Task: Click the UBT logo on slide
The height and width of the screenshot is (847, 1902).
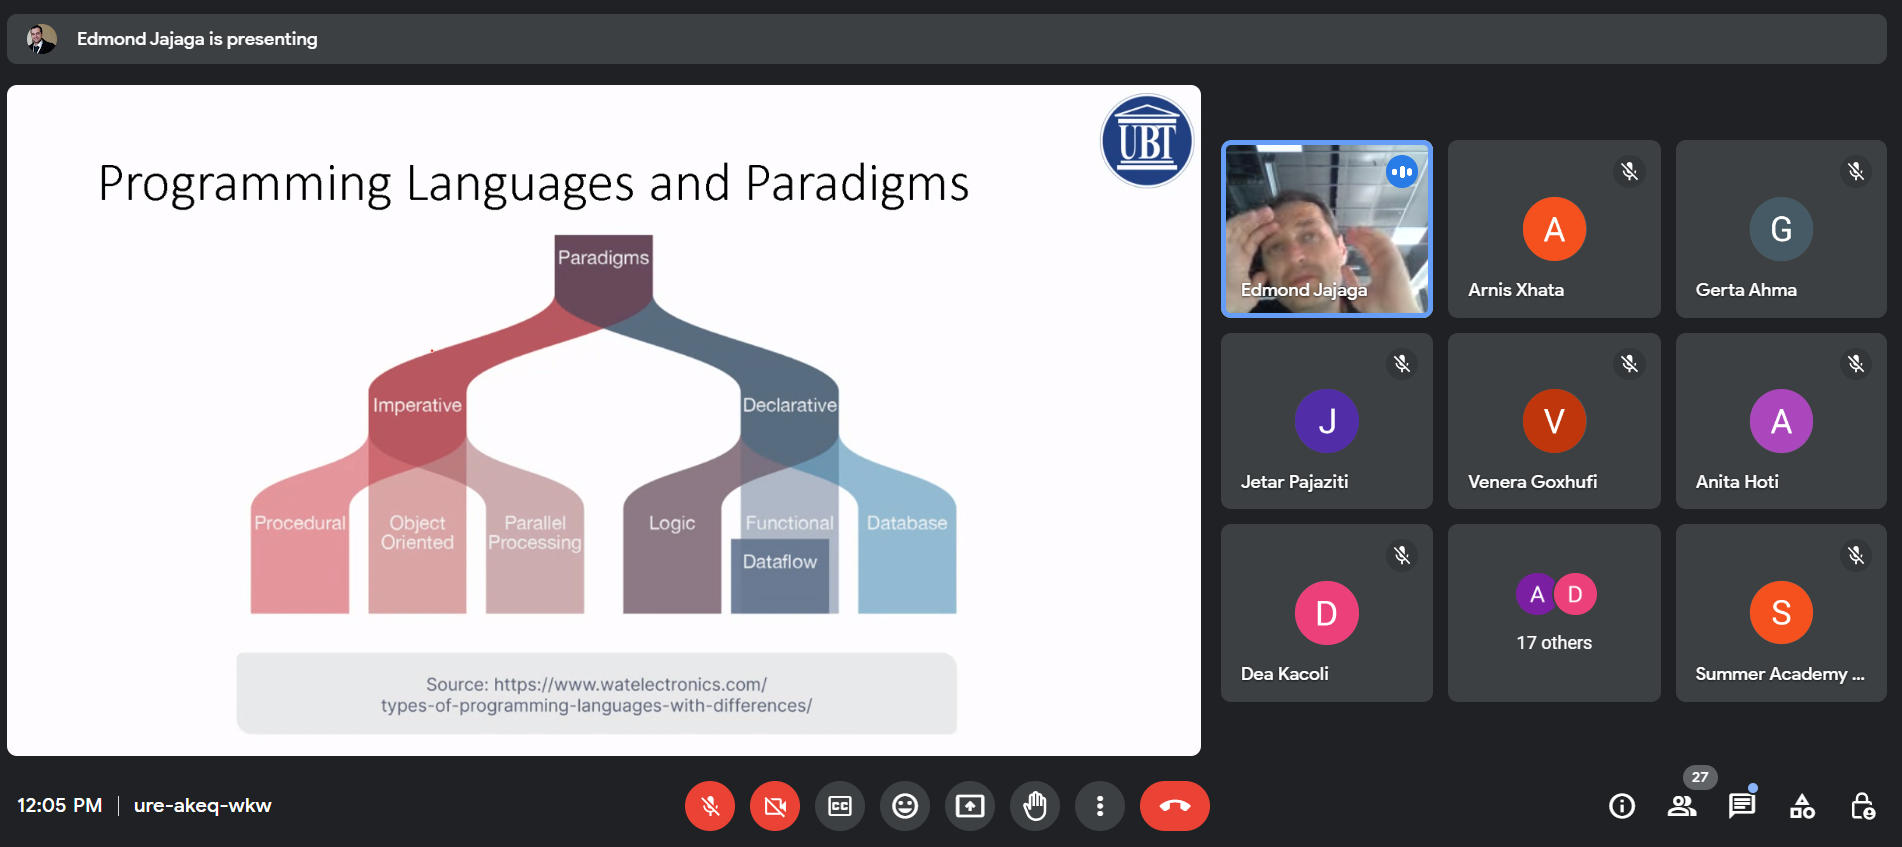Action: pyautogui.click(x=1147, y=141)
